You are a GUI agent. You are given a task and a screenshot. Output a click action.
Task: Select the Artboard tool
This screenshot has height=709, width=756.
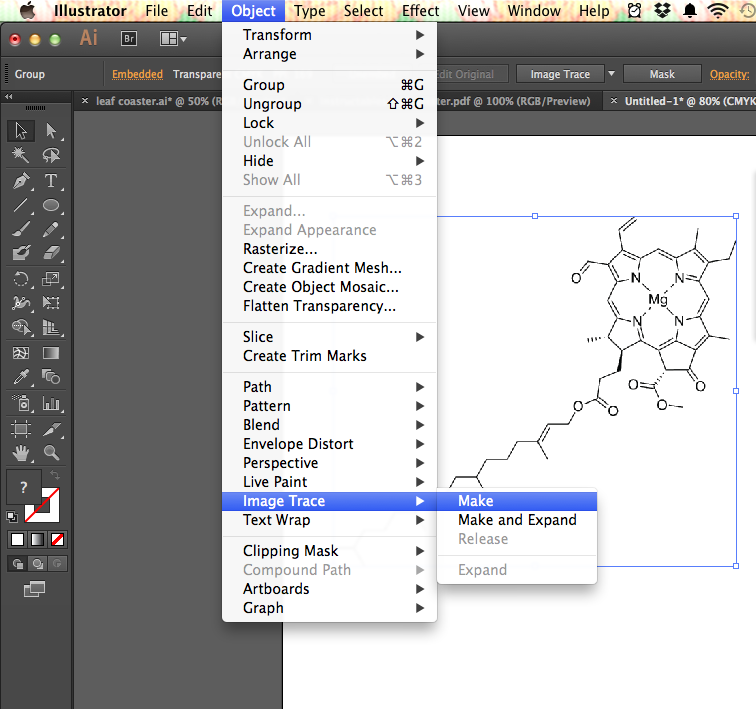[x=21, y=428]
